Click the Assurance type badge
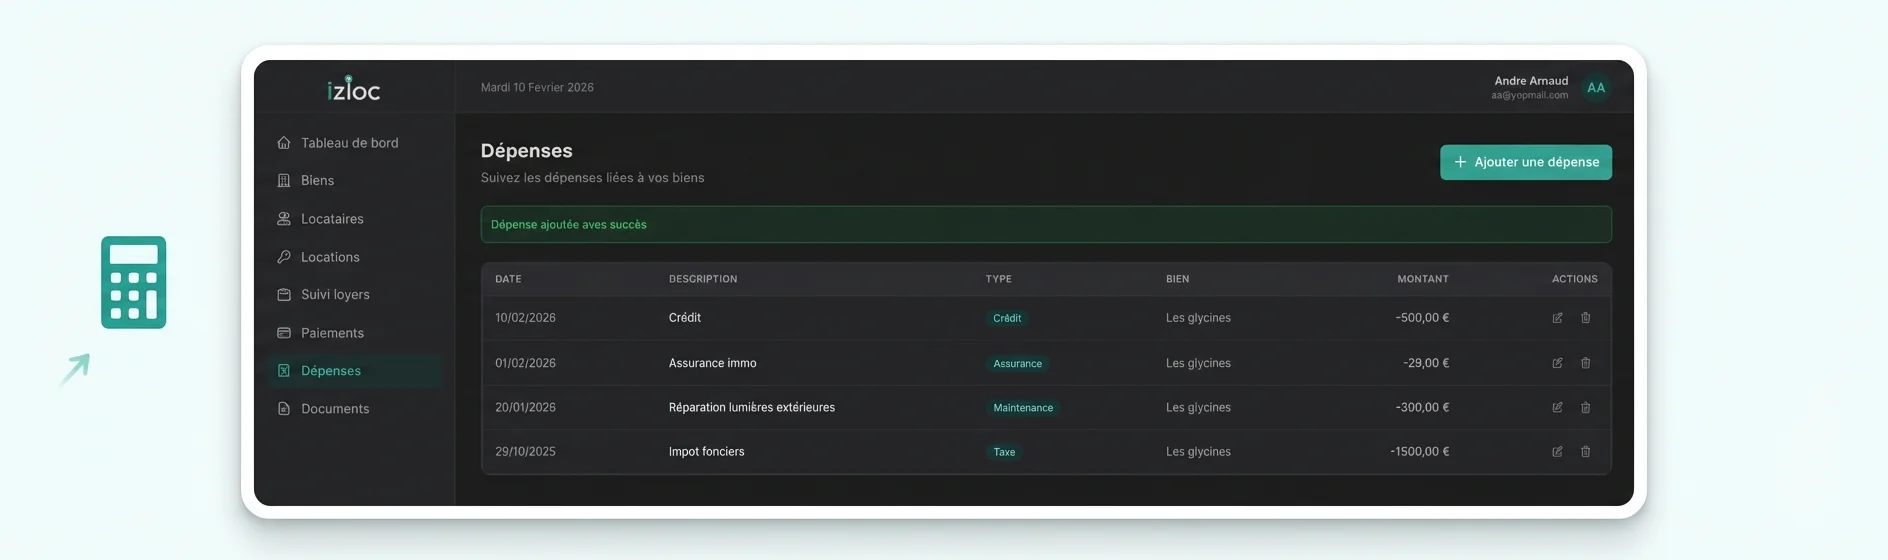 click(1017, 364)
